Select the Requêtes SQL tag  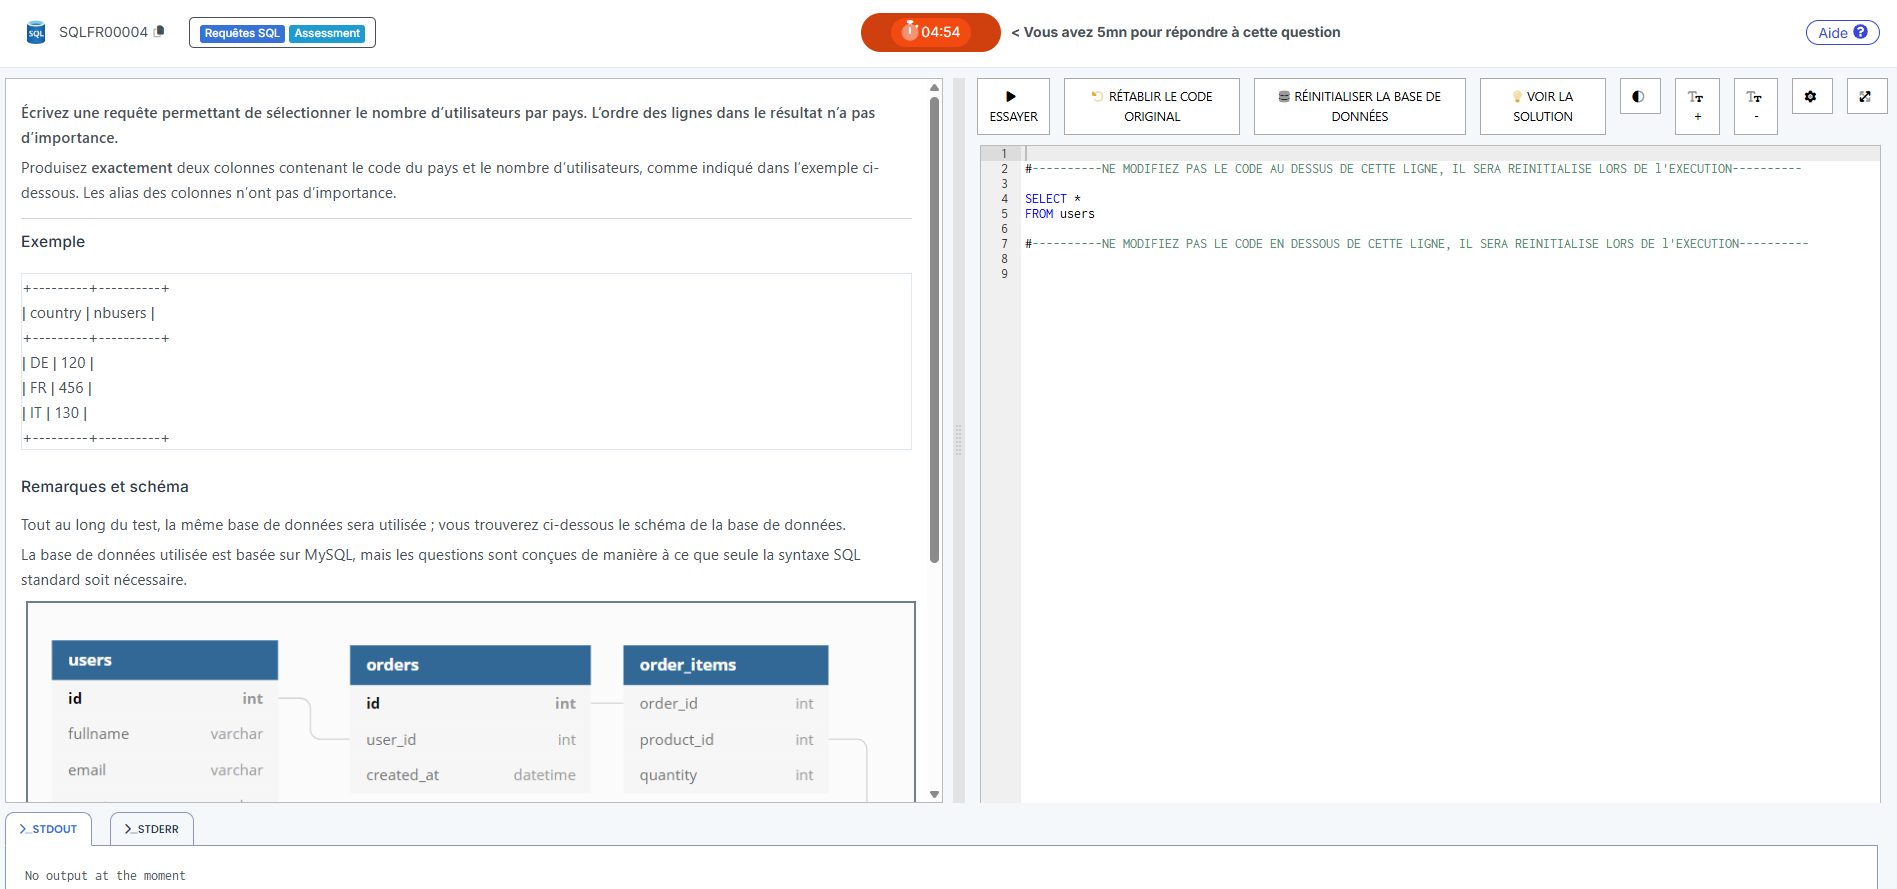tap(242, 33)
